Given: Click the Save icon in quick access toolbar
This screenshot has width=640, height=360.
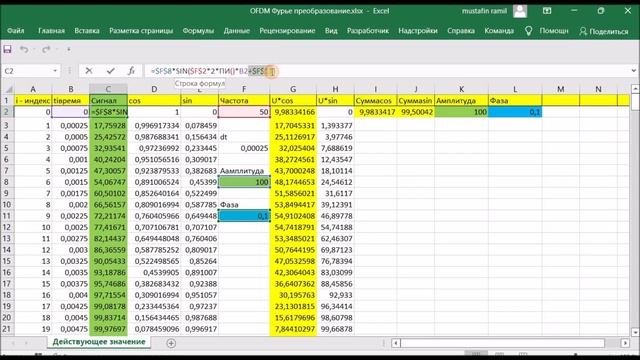Looking at the screenshot, I should point(7,49).
